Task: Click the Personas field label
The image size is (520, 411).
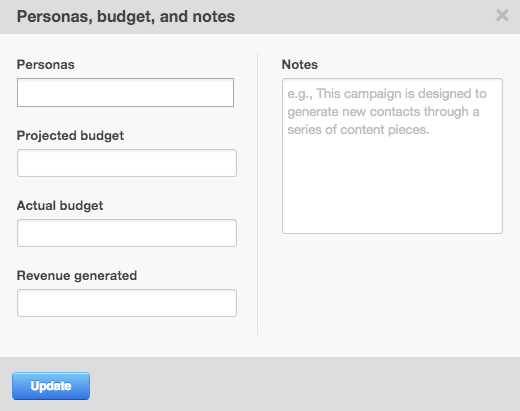Action: (46, 65)
